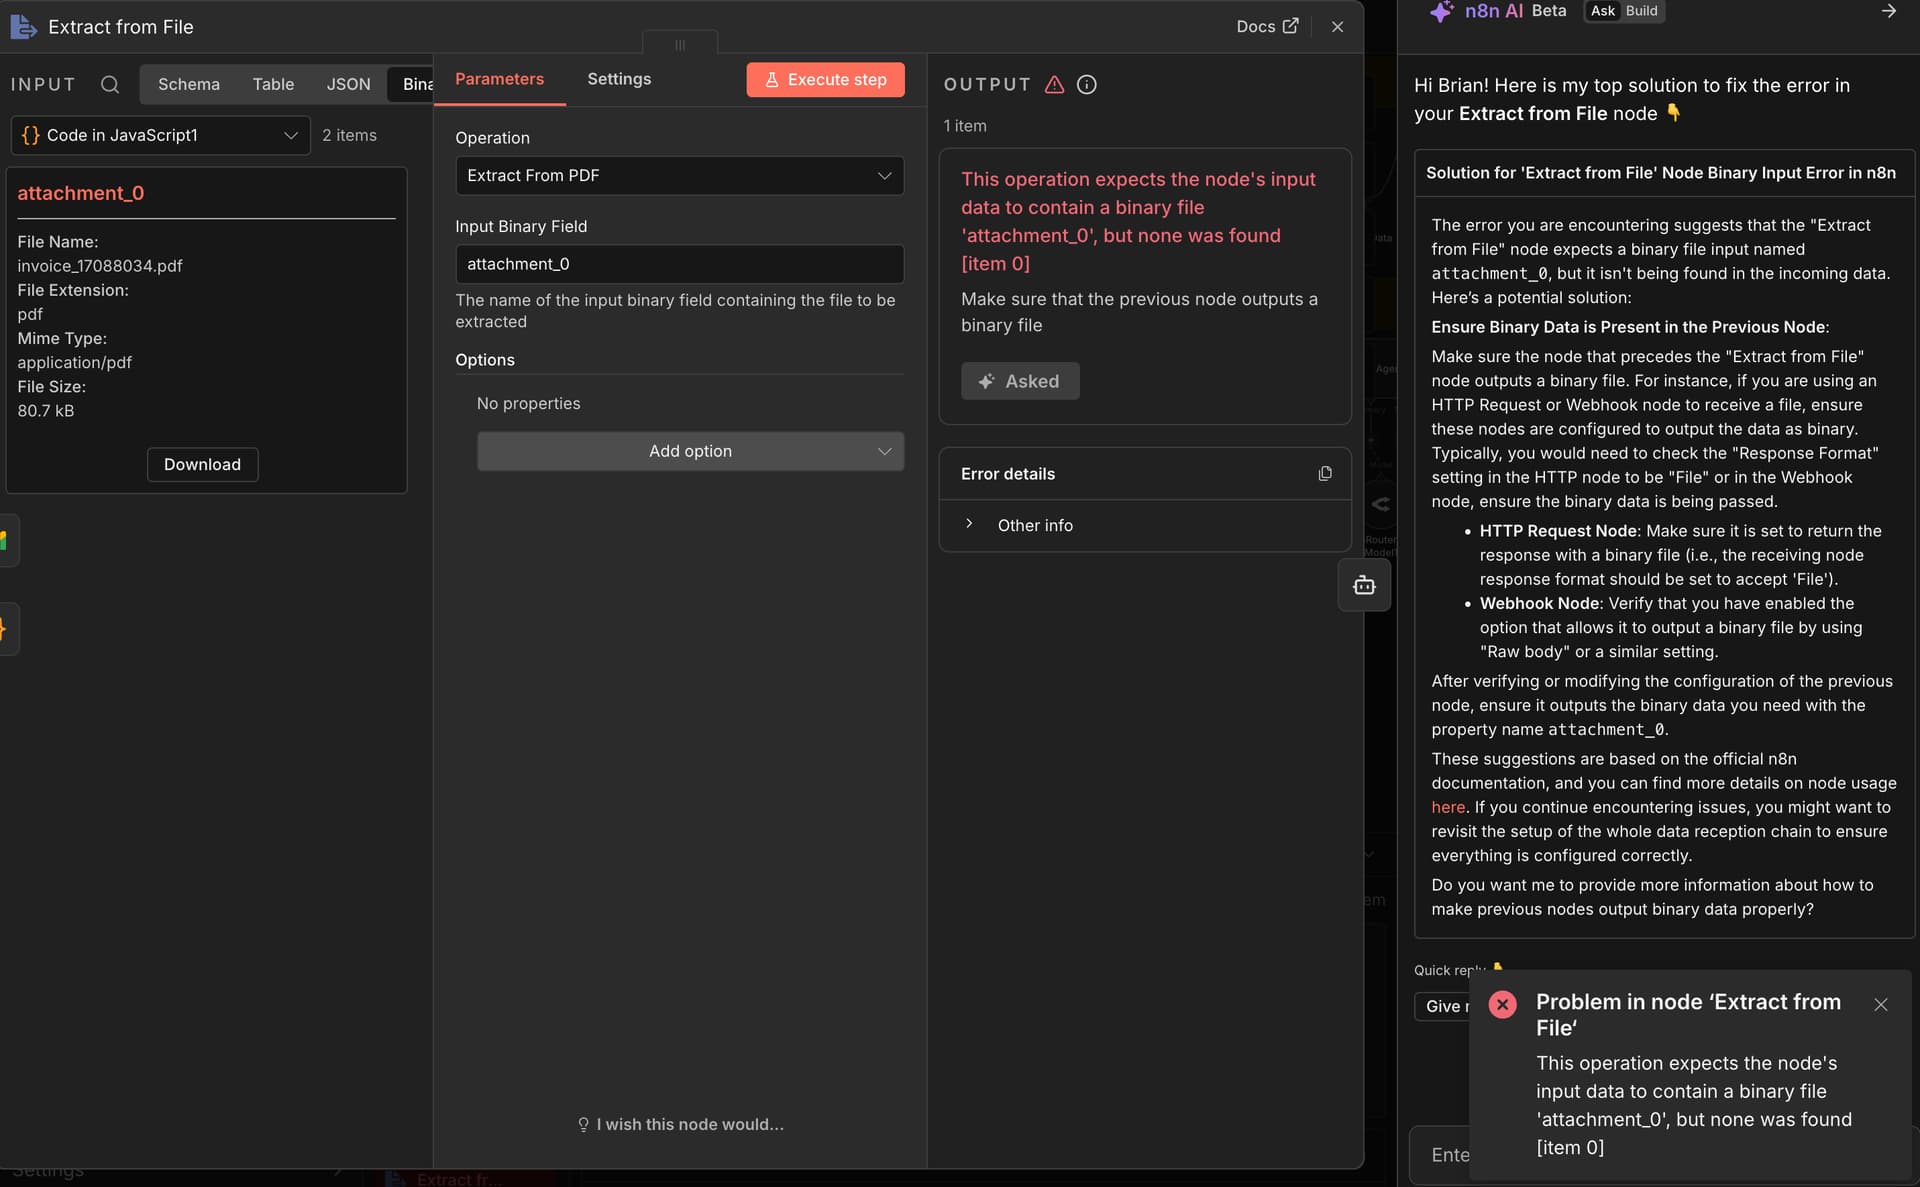
Task: Click the output info circle icon
Action: (1086, 85)
